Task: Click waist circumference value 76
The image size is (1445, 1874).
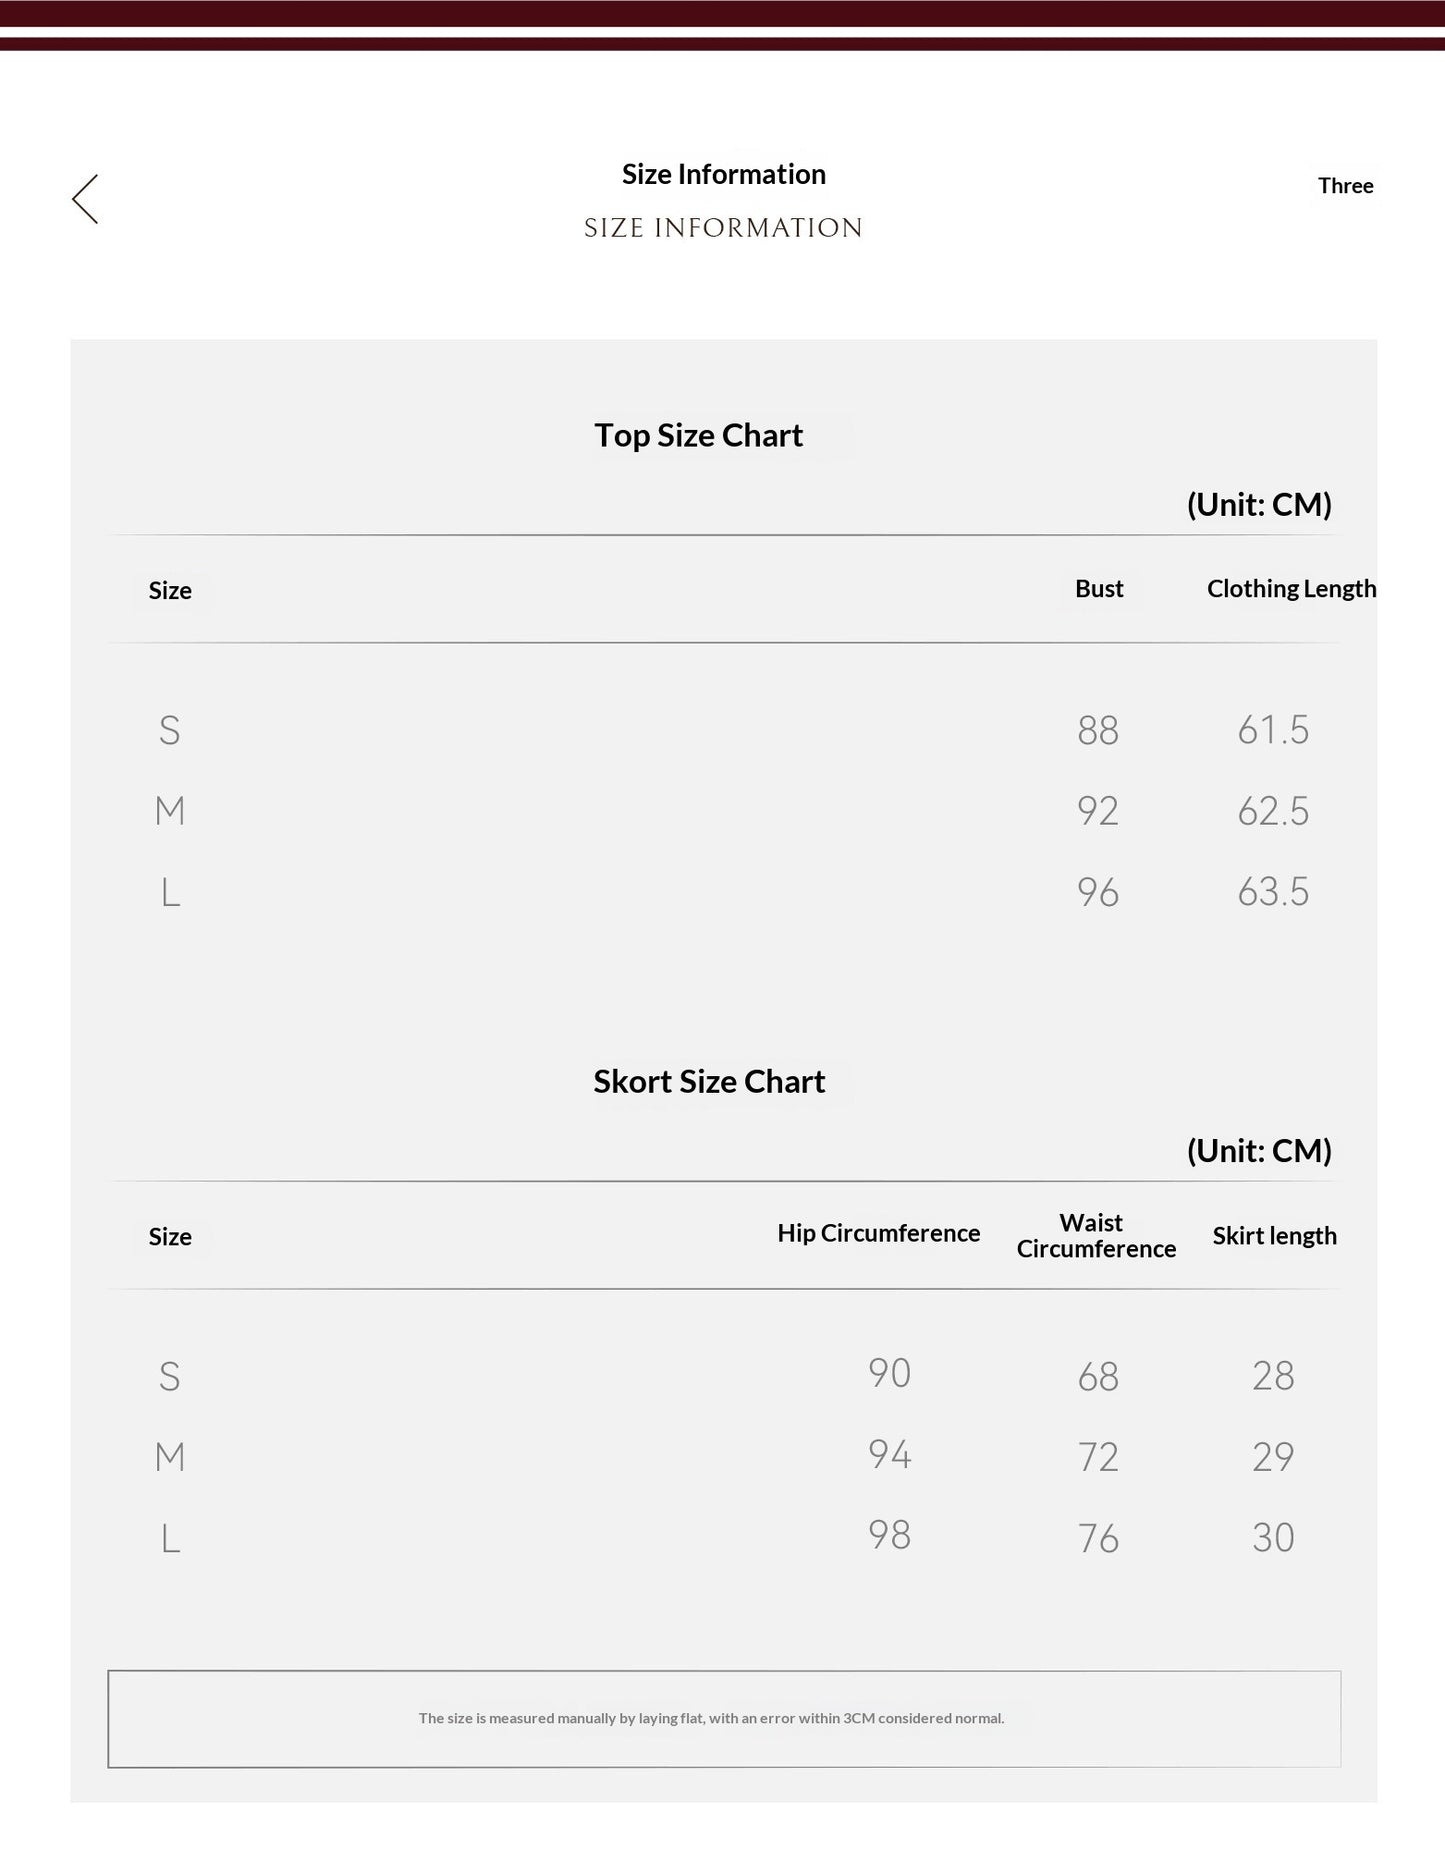Action: click(x=1098, y=1538)
